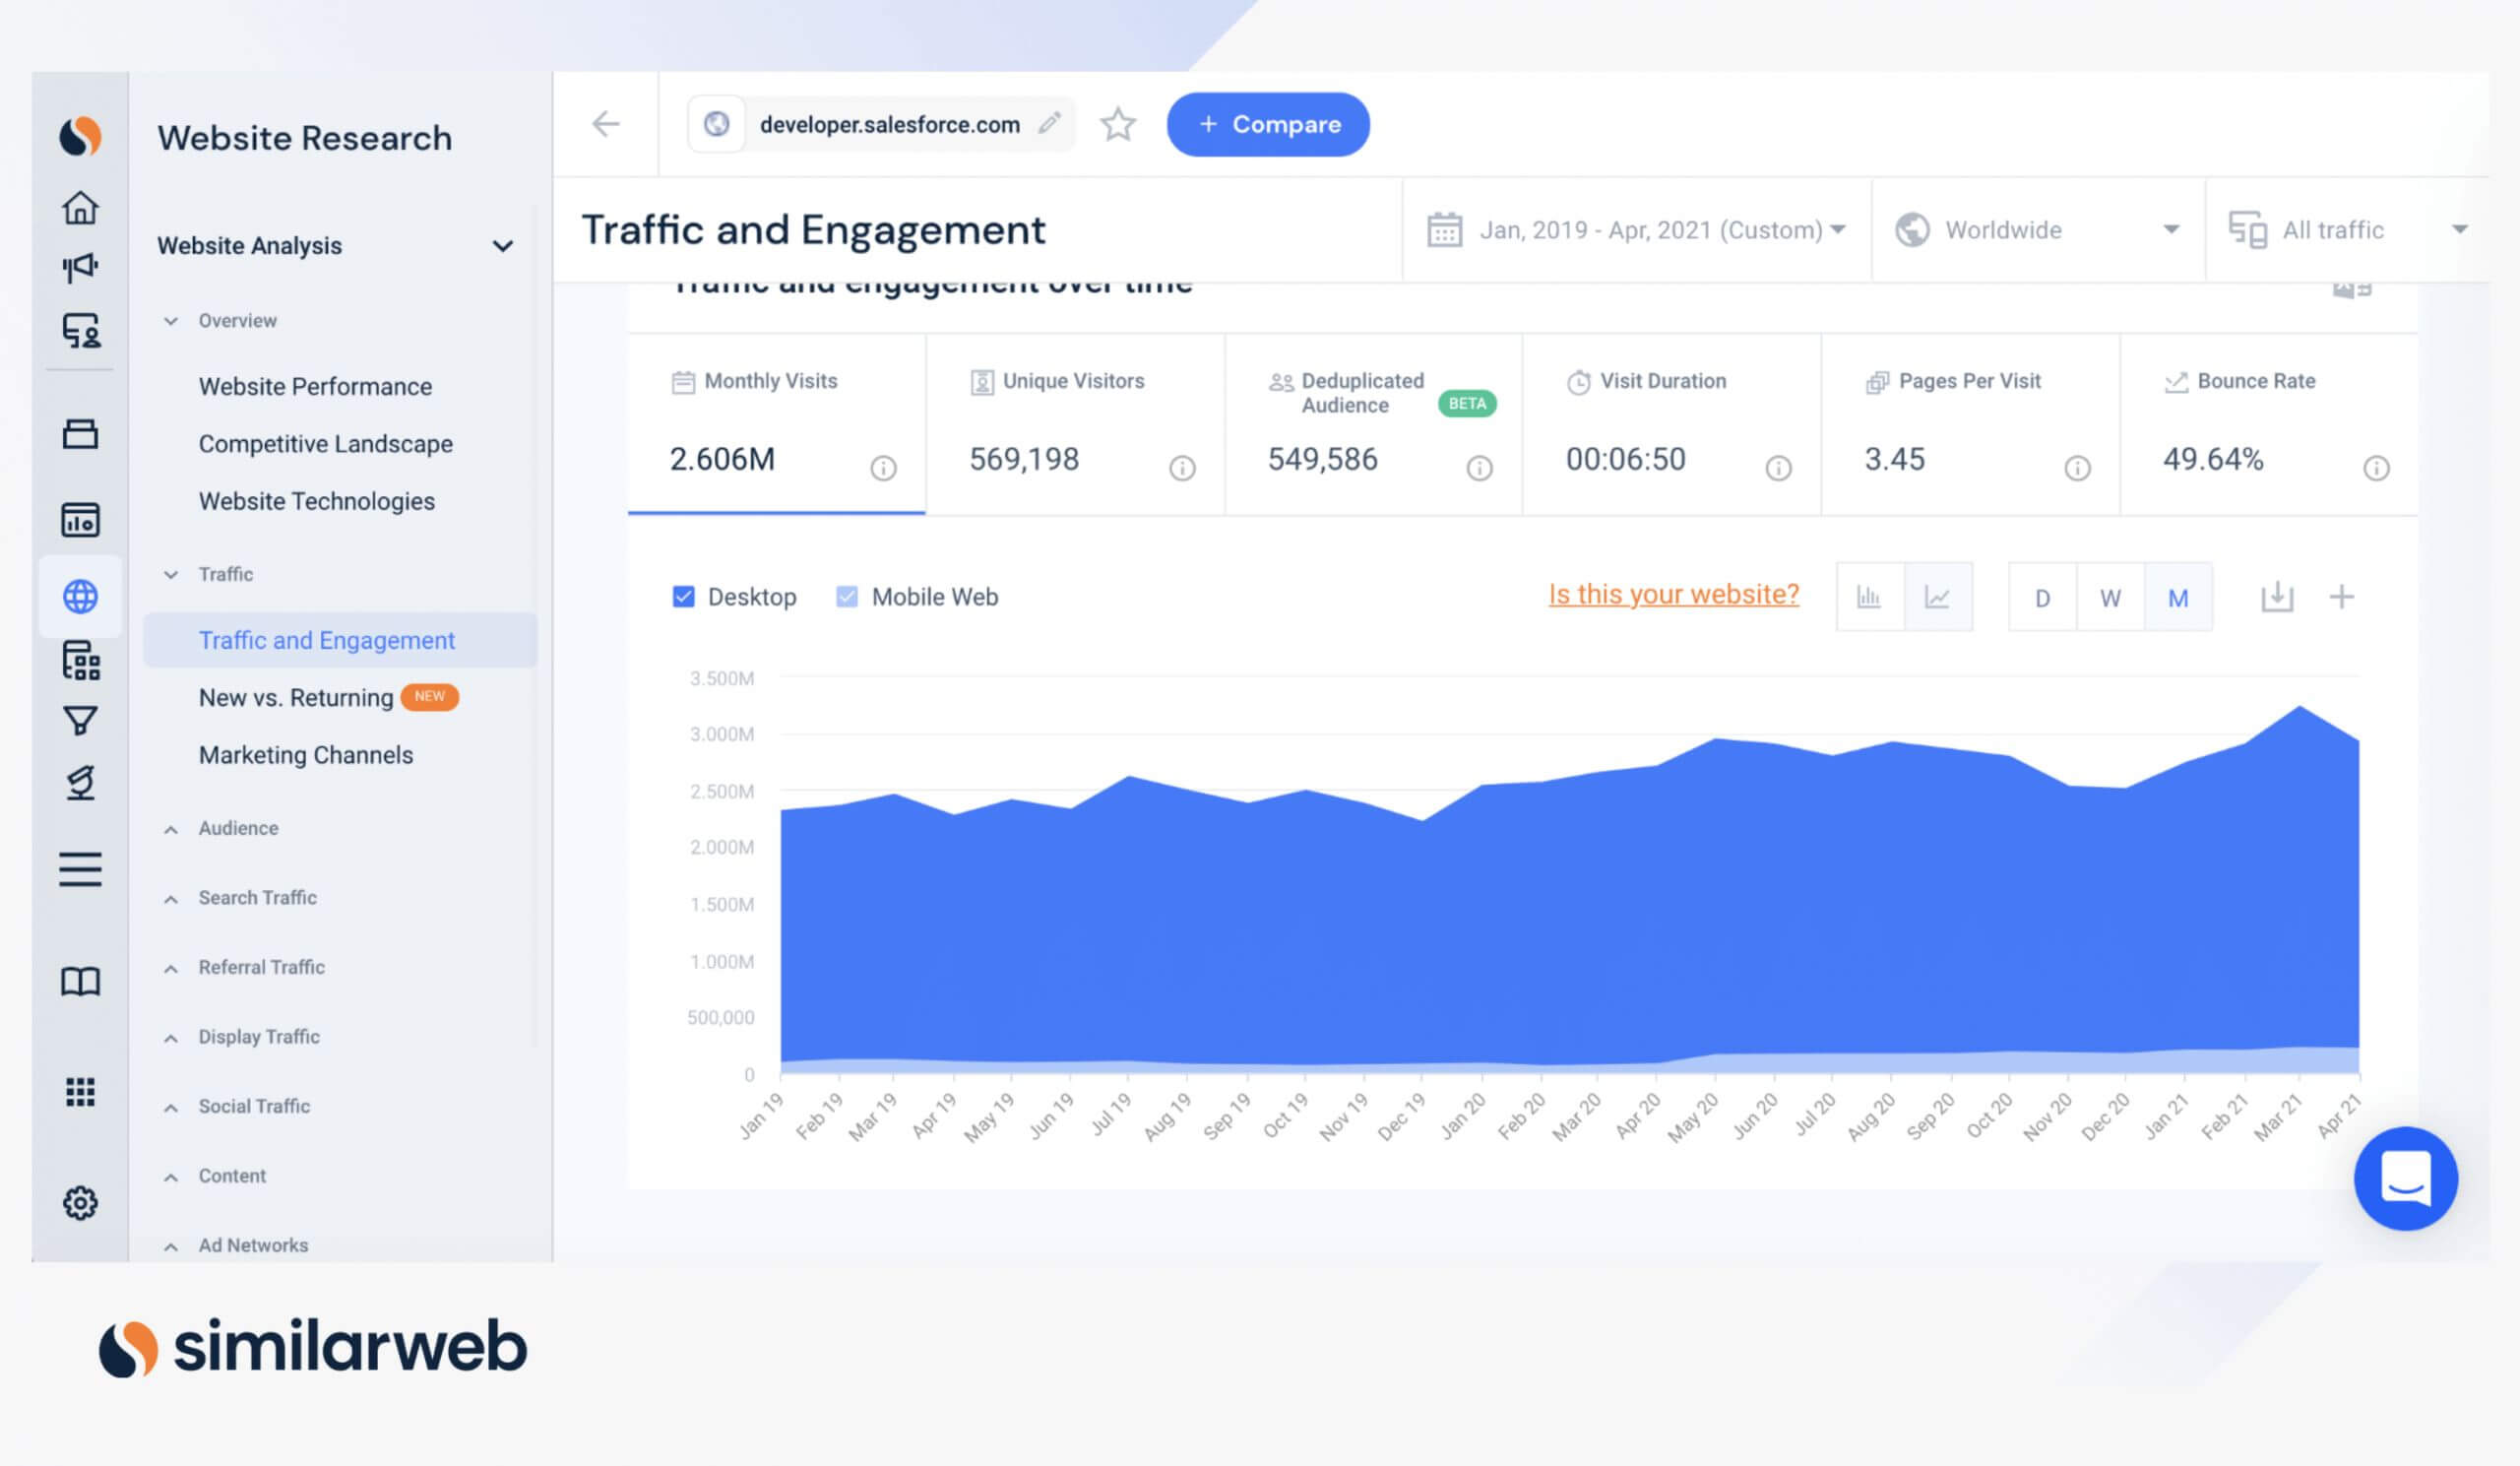Viewport: 2520px width, 1466px height.
Task: Select Traffic and Engagement menu item
Action: pyautogui.click(x=340, y=640)
